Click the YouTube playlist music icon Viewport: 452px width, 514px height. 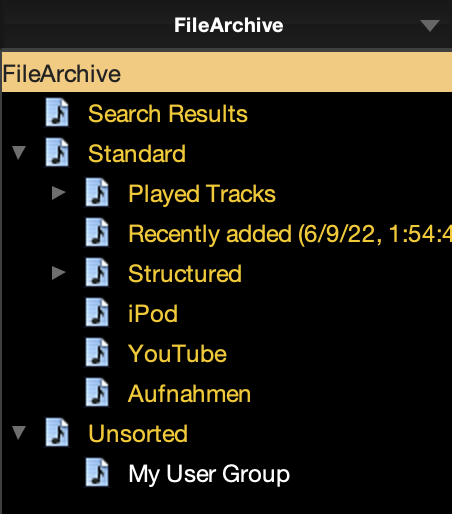pyautogui.click(x=97, y=353)
